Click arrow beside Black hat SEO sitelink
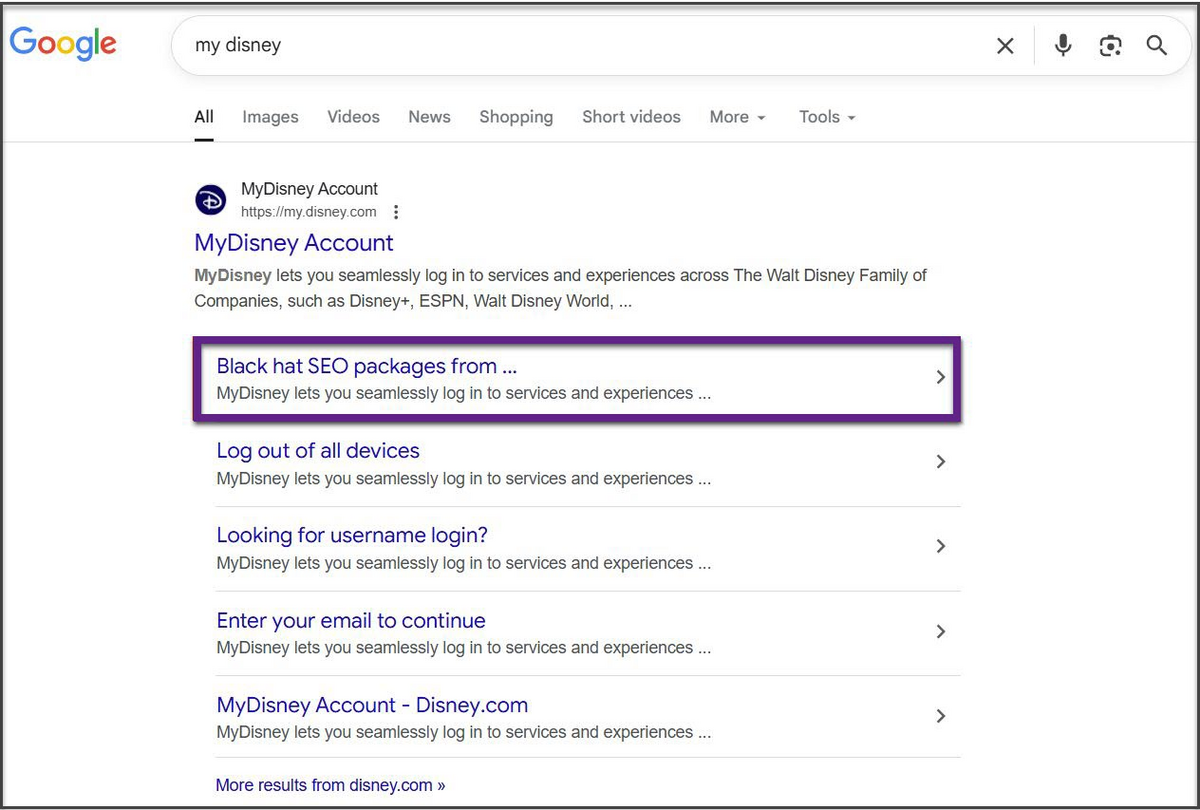This screenshot has width=1200, height=810. (x=940, y=377)
